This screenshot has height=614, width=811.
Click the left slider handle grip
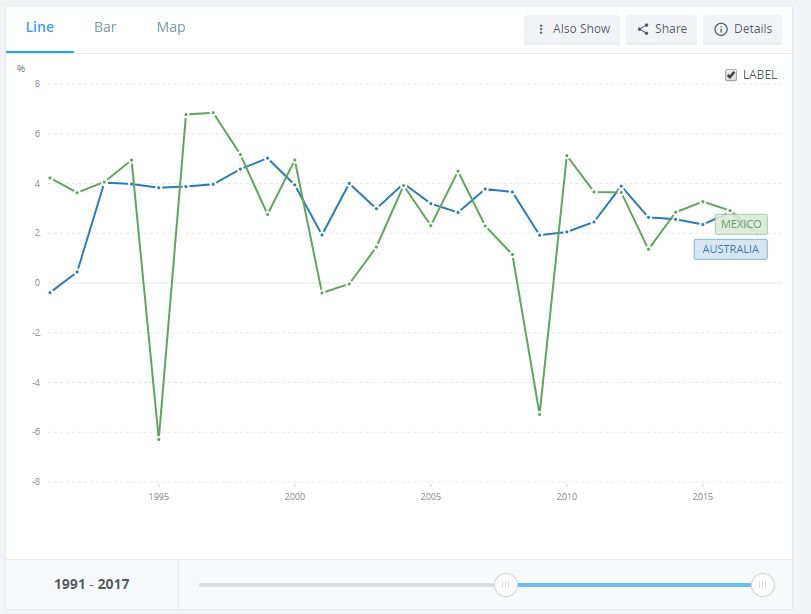coord(505,585)
